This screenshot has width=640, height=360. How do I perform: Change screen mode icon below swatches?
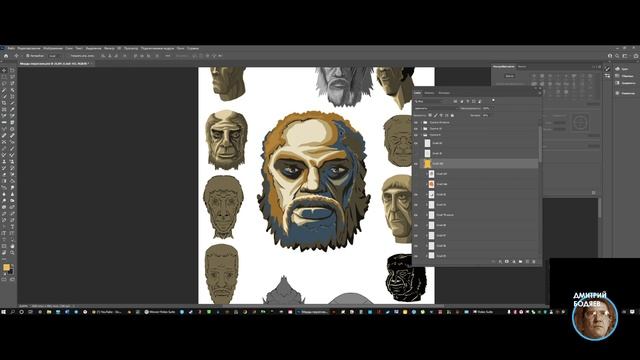pyautogui.click(x=12, y=280)
